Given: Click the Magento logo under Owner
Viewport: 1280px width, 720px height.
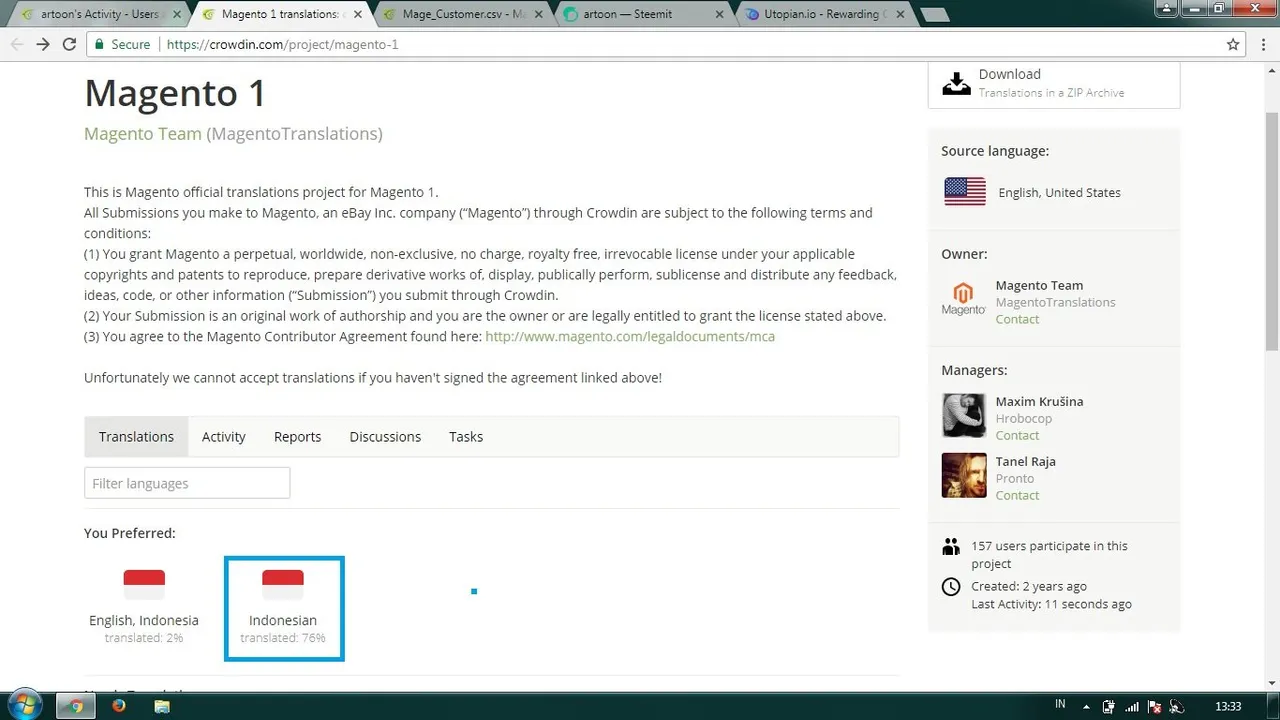Looking at the screenshot, I should (x=963, y=300).
